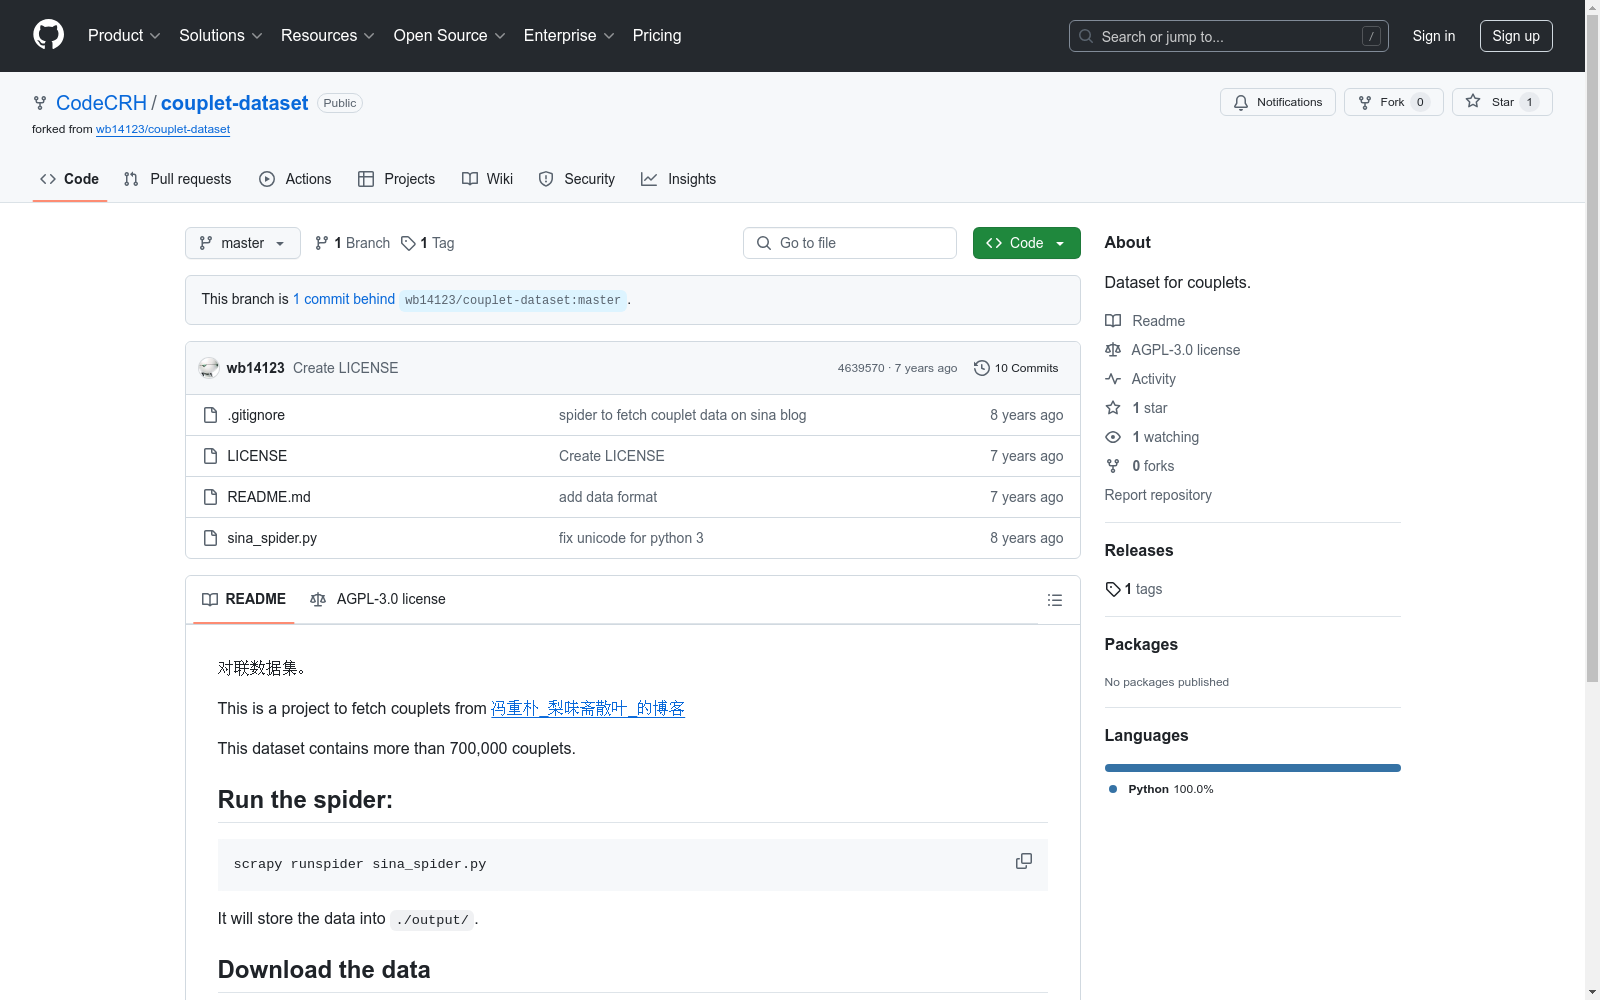Screen dimensions: 1600x1000
Task: Click the fork icon beside '0 forks'
Action: pyautogui.click(x=1113, y=466)
